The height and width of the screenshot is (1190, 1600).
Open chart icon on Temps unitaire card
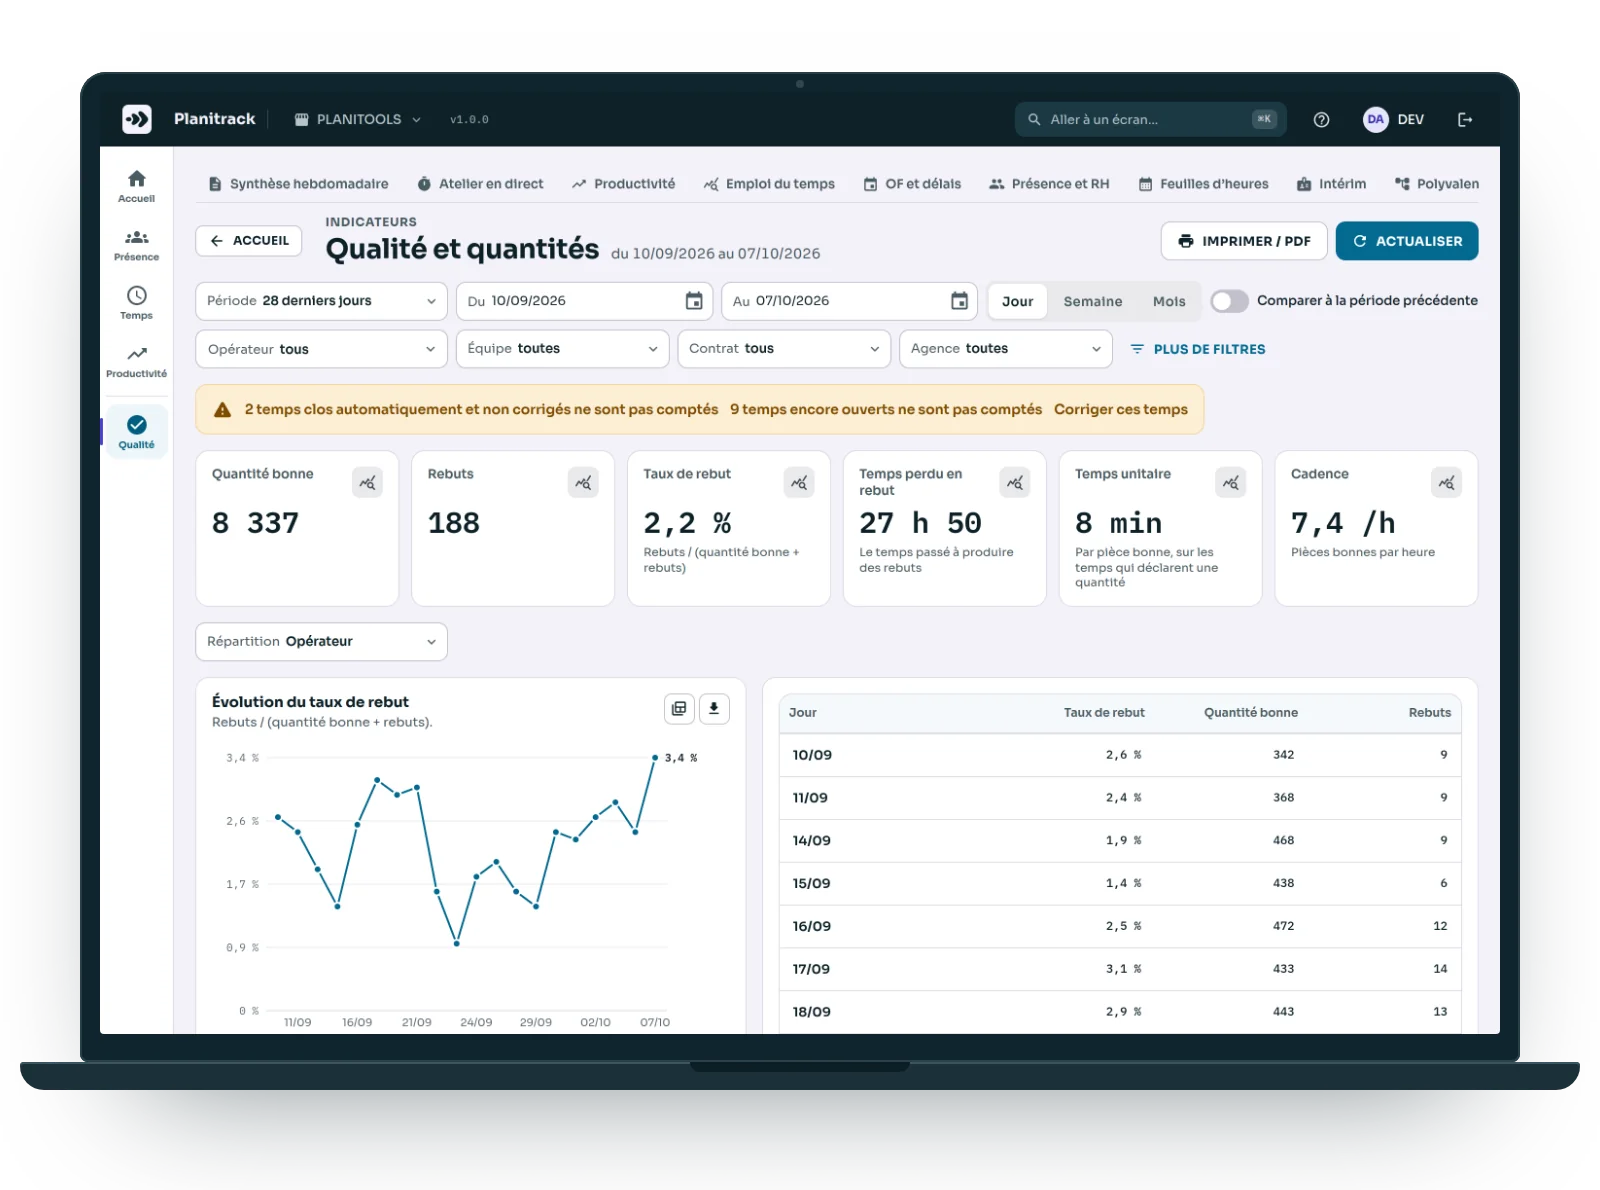(1231, 483)
